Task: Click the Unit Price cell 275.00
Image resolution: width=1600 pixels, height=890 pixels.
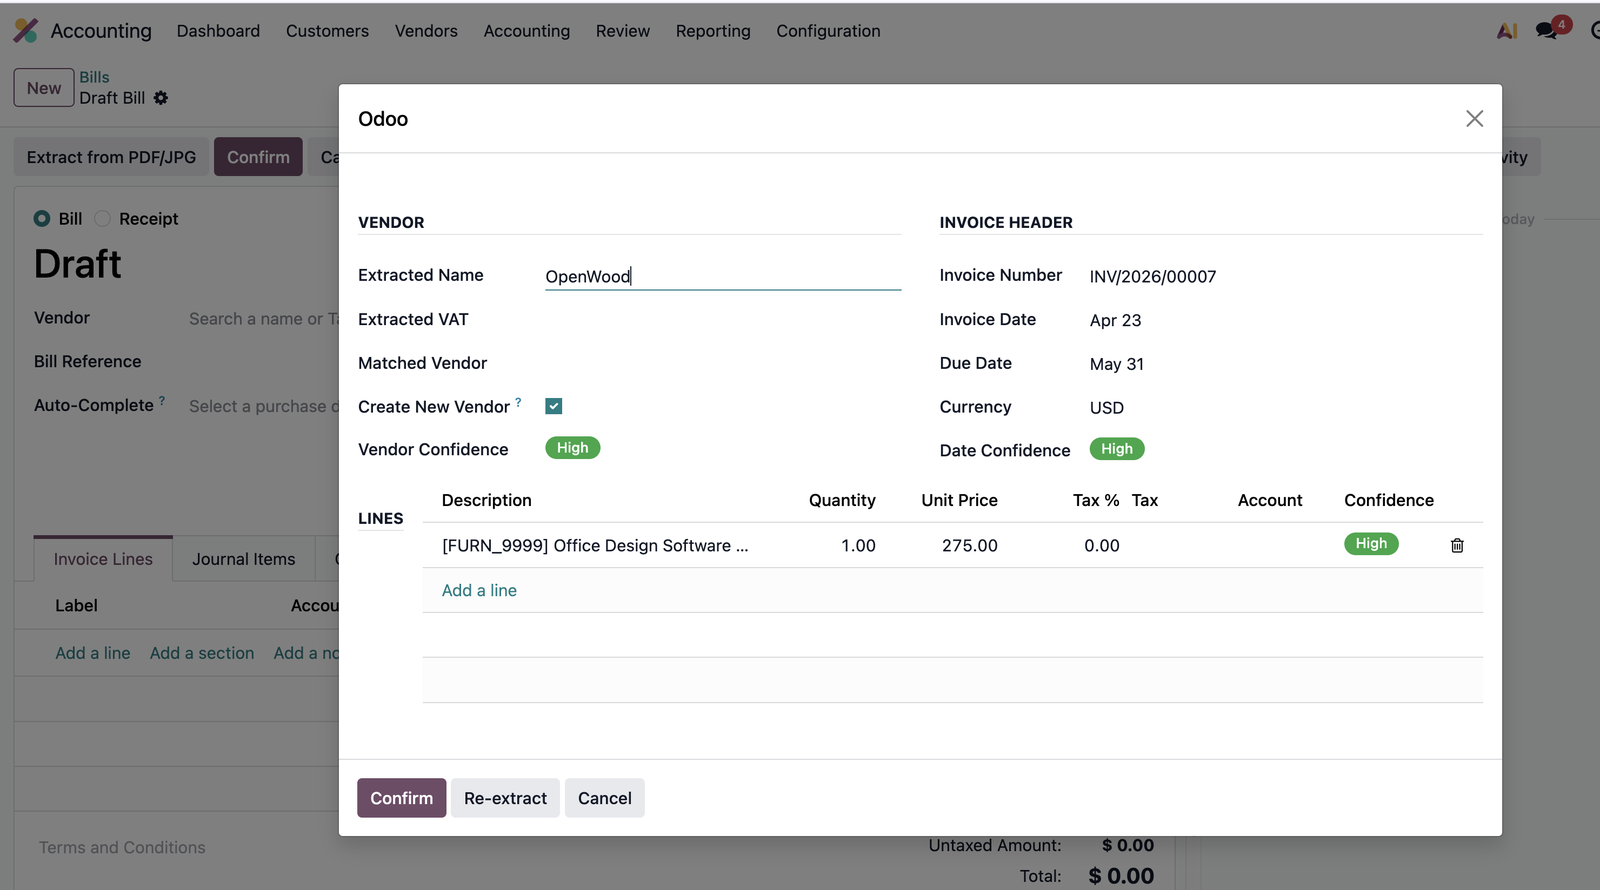Action: tap(970, 546)
